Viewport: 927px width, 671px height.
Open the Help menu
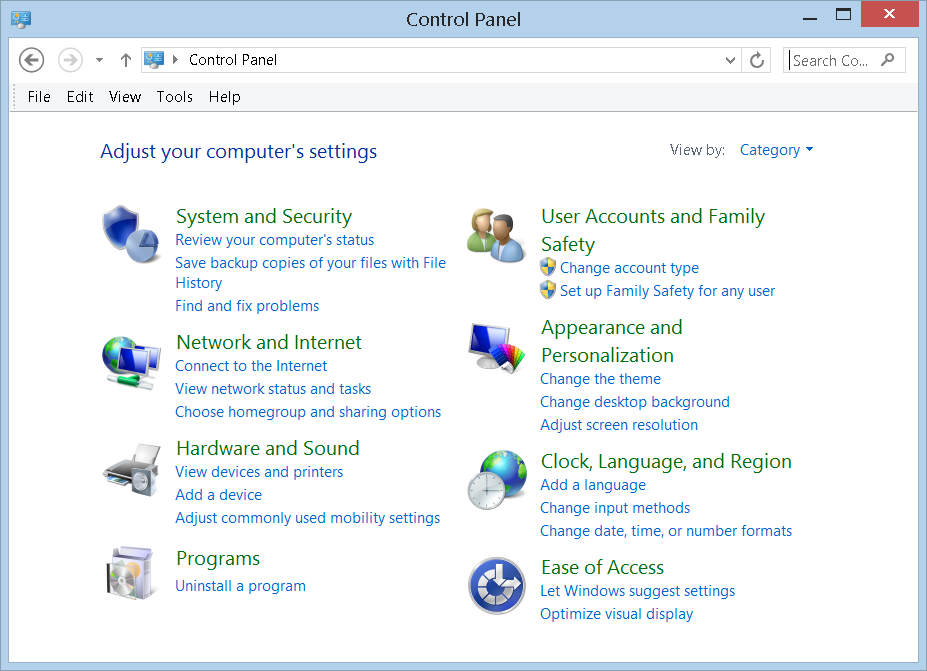click(x=225, y=97)
